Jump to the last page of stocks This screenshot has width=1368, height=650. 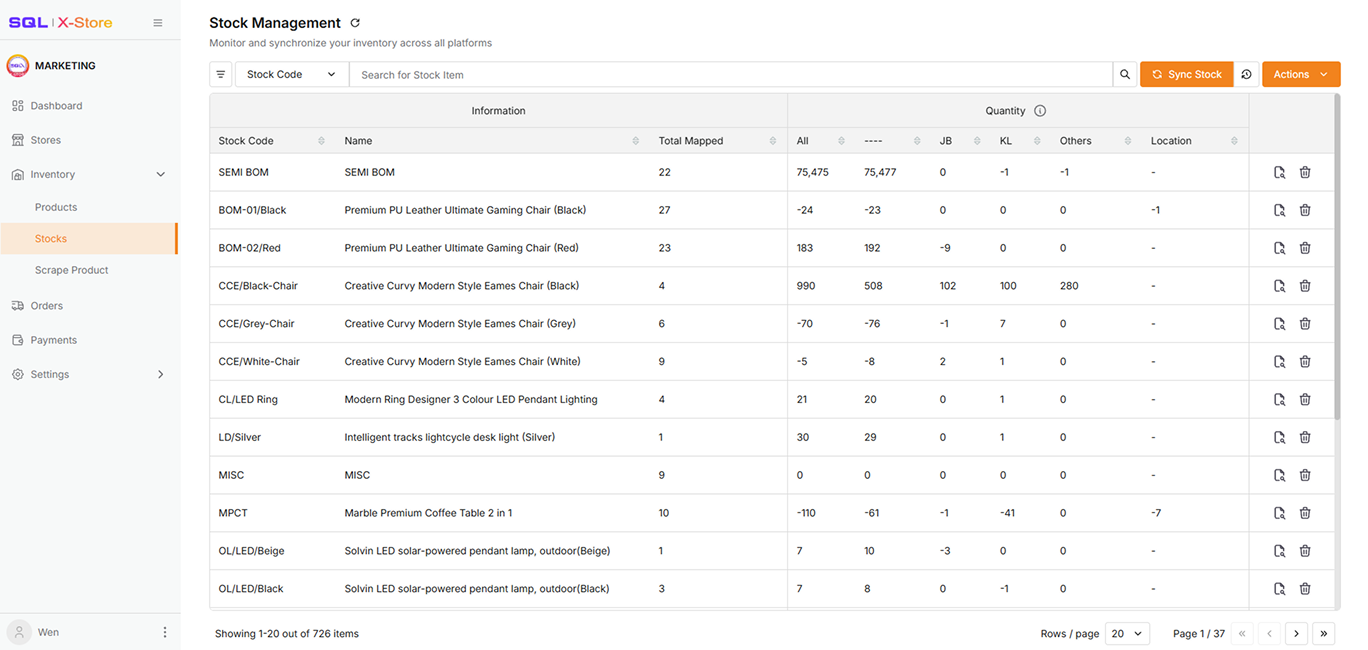click(1324, 634)
